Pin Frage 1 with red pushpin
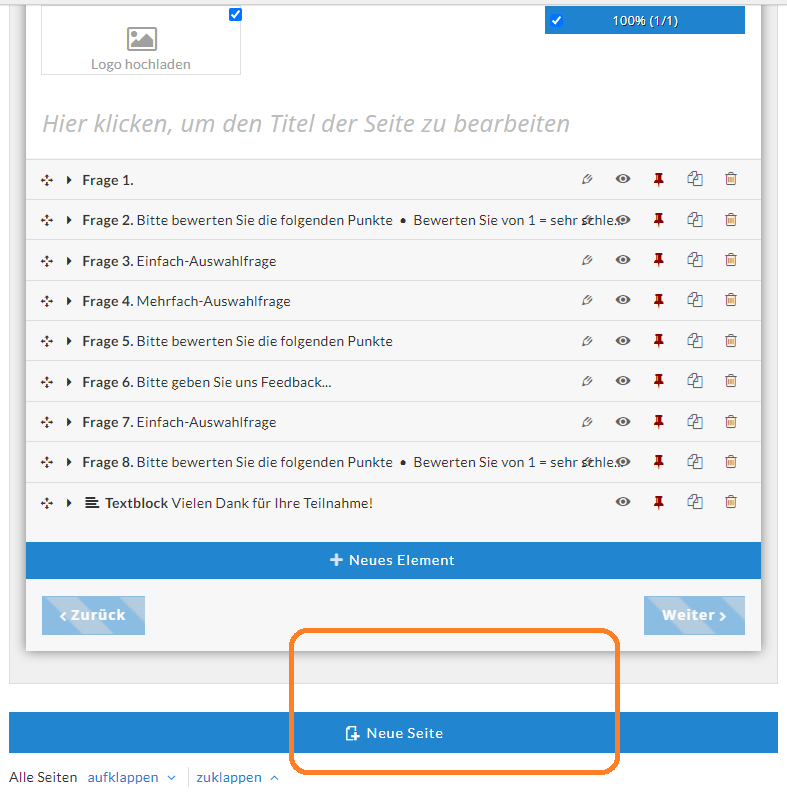The width and height of the screenshot is (787, 804). (659, 179)
